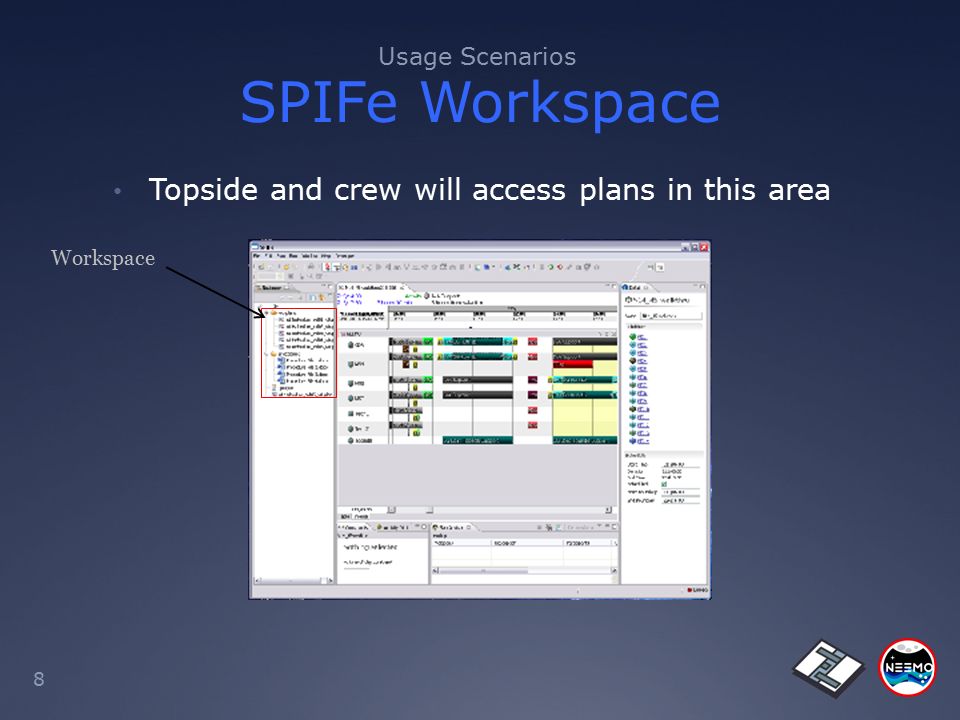Click the printer icon in SPIFe toolbar

point(310,267)
